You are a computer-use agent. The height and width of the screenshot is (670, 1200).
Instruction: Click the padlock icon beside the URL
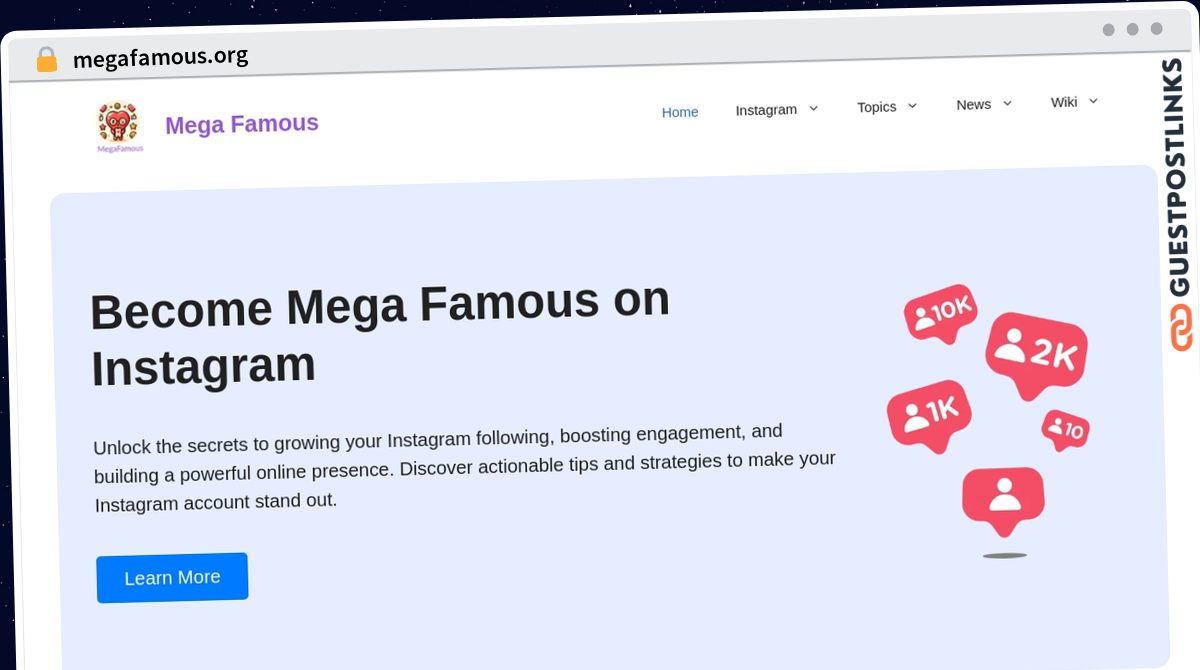[x=46, y=60]
